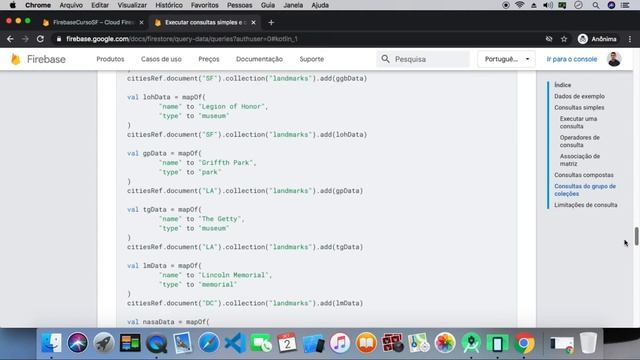Go back to the previous page
The width and height of the screenshot is (640, 360).
(10, 39)
